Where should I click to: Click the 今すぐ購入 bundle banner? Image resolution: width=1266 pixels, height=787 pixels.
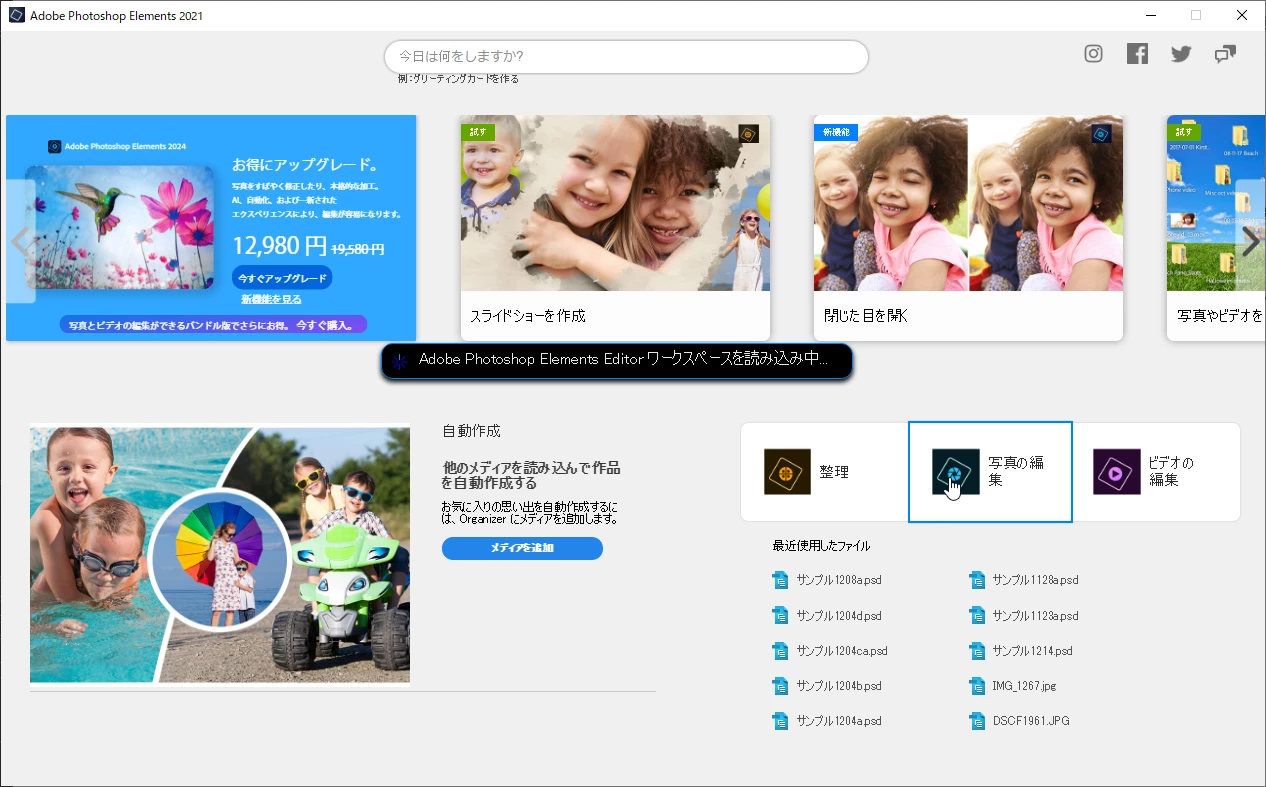tap(212, 325)
